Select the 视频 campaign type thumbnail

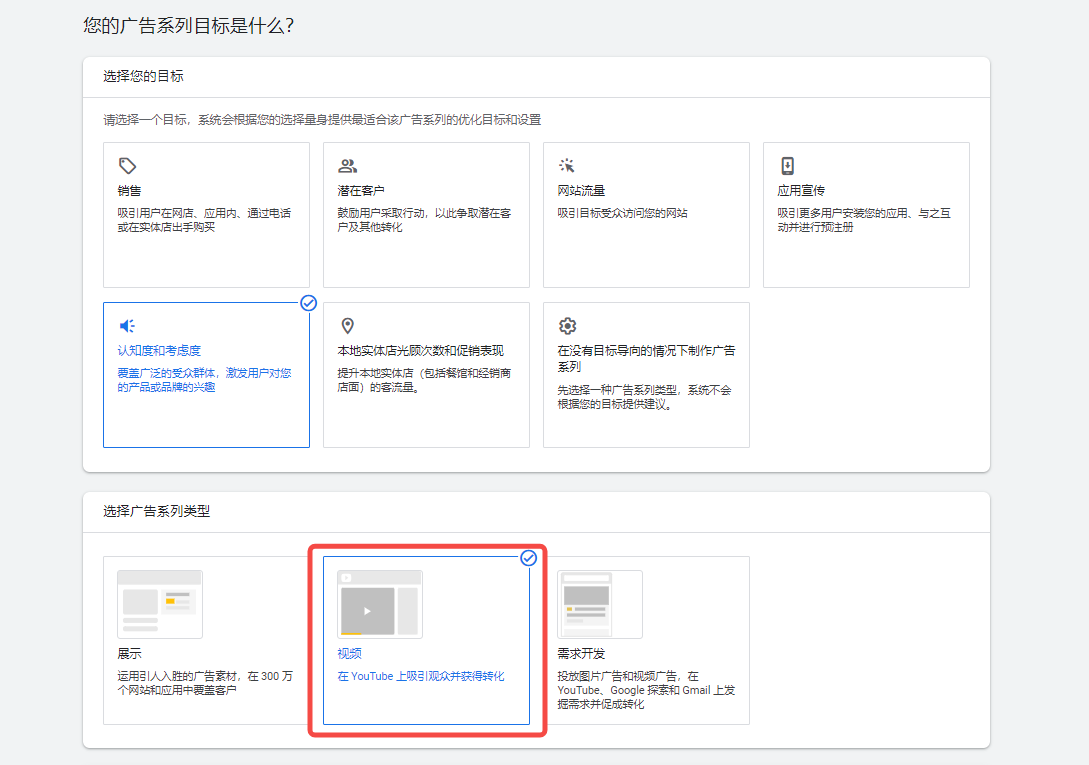tap(380, 604)
